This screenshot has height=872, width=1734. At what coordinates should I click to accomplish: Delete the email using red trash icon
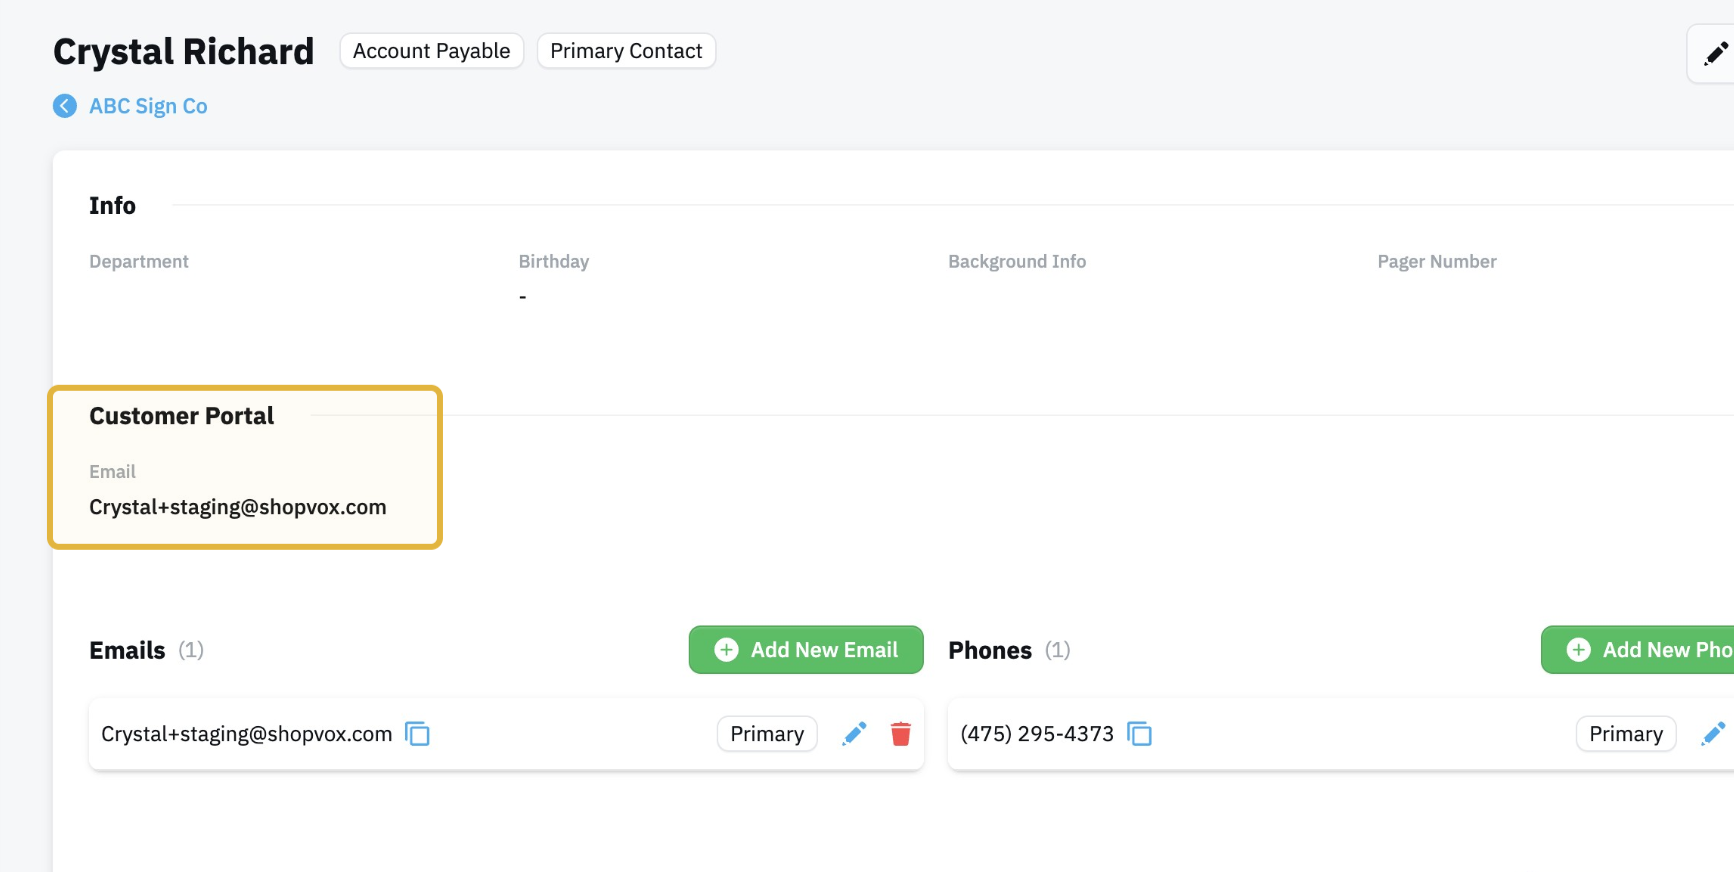[901, 734]
